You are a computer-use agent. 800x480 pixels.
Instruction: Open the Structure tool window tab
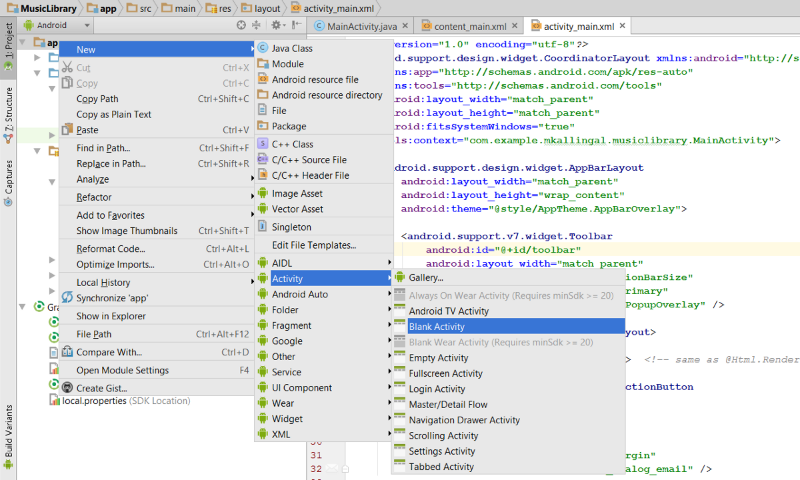pyautogui.click(x=8, y=114)
